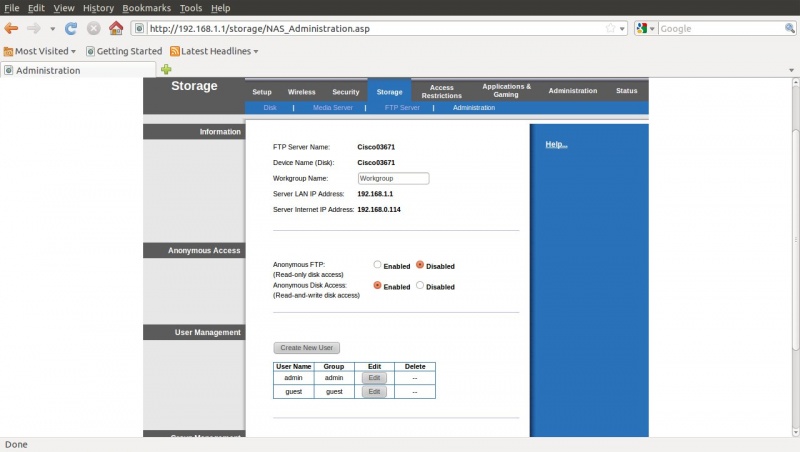The image size is (800, 452).
Task: Click the Latest Headlines feed icon
Action: [x=176, y=51]
